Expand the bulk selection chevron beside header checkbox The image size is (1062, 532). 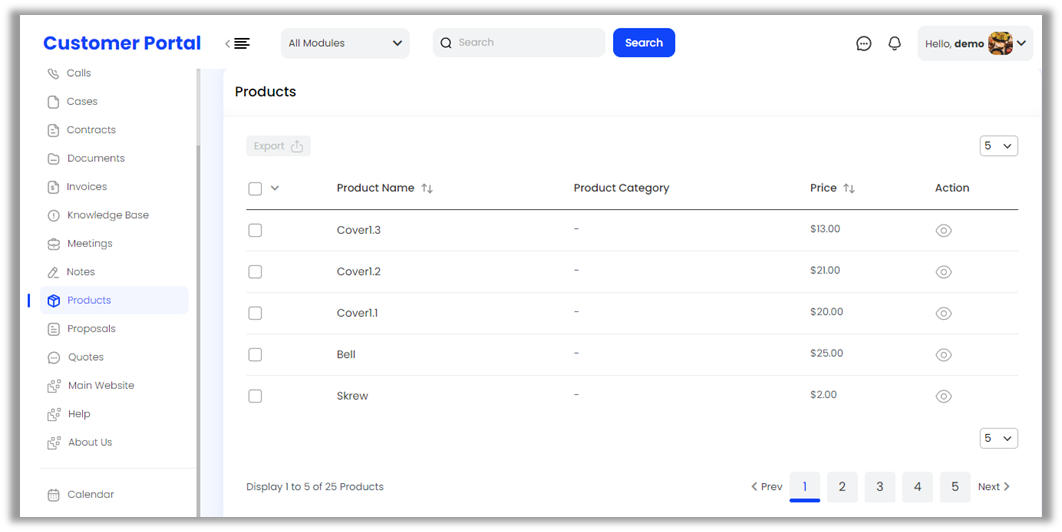275,188
